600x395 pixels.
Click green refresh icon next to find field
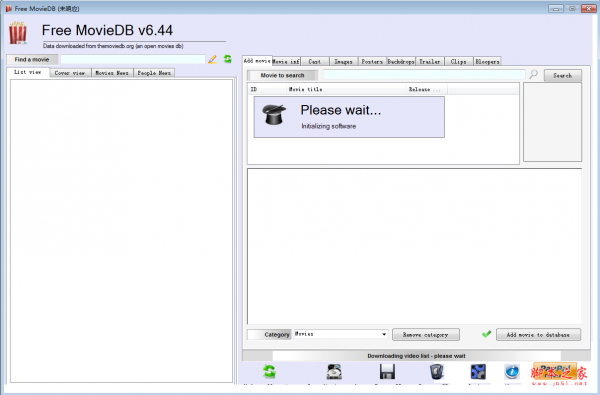tap(228, 59)
